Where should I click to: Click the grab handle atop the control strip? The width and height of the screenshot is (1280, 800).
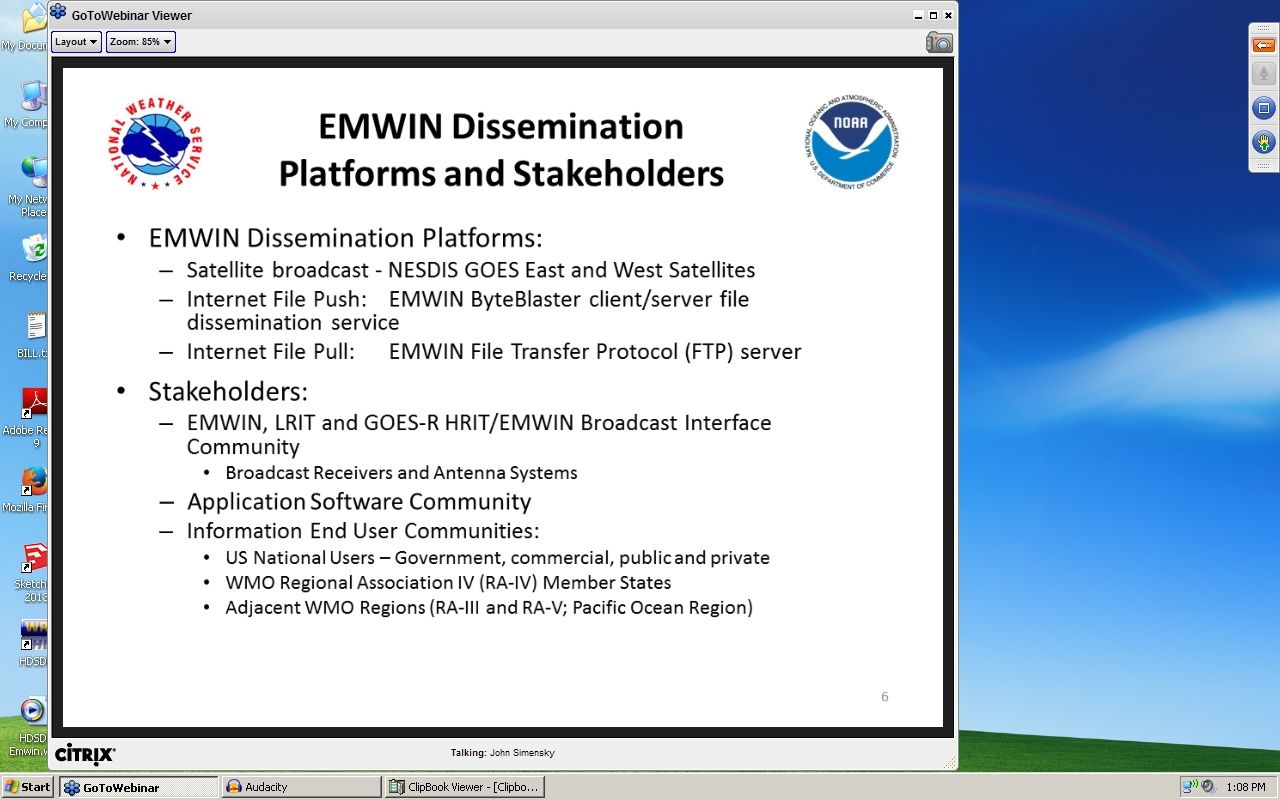(1264, 26)
